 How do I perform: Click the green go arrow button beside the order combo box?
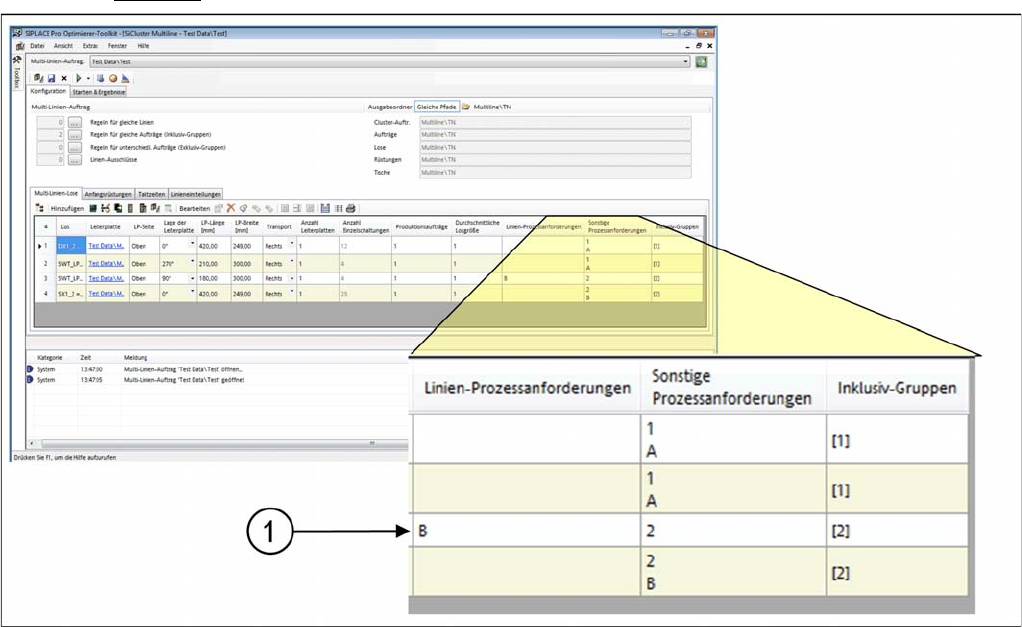pyautogui.click(x=701, y=61)
